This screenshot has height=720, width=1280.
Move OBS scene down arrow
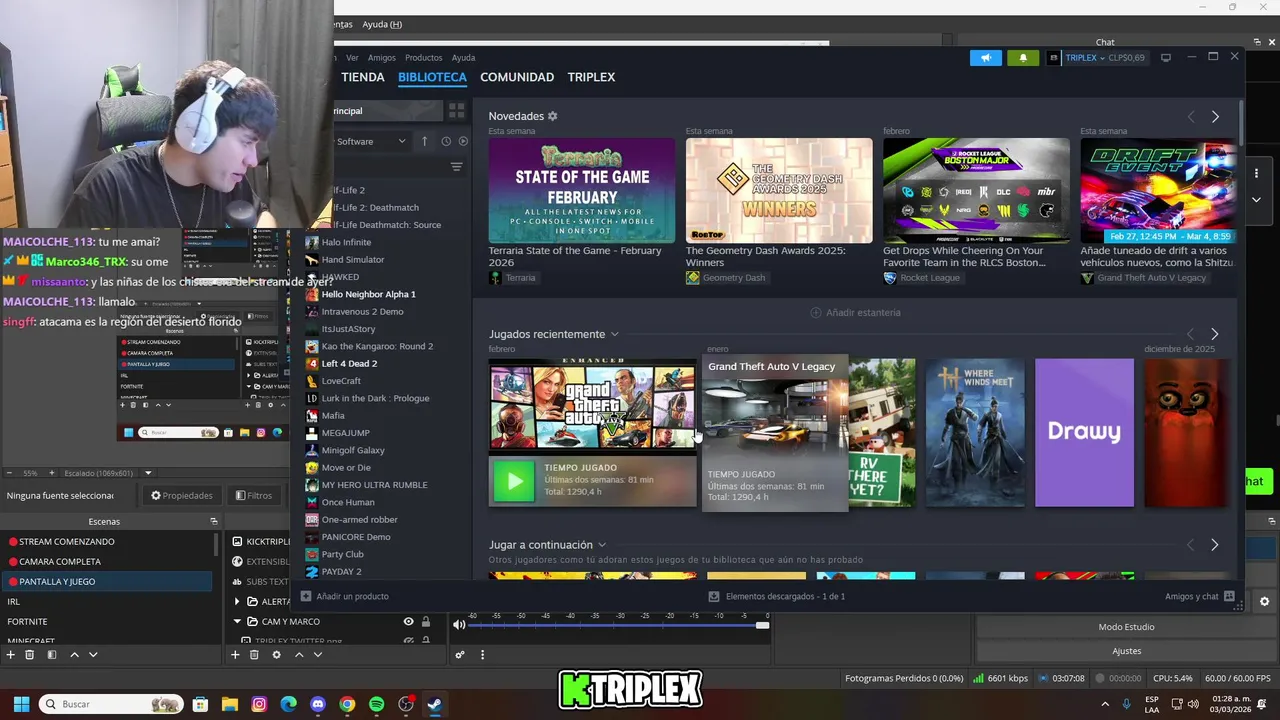93,655
